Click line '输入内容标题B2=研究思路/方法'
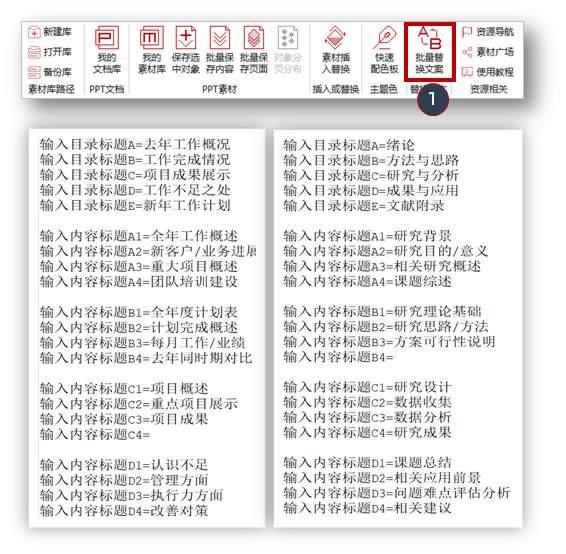566x554 pixels. pyautogui.click(x=386, y=326)
